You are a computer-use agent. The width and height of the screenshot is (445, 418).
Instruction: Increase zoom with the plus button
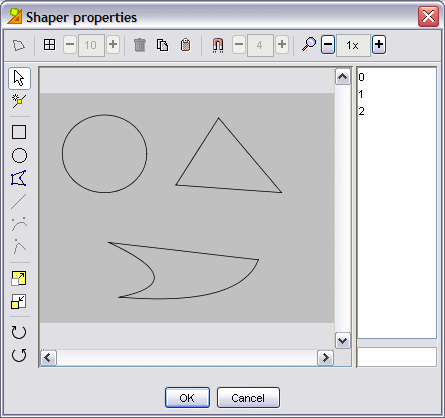379,44
